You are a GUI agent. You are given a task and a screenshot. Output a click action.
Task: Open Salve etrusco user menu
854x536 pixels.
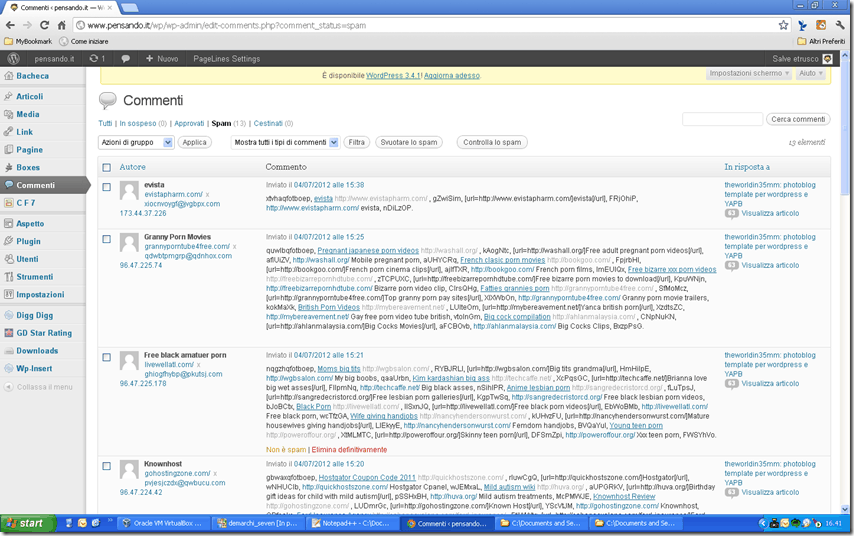[x=802, y=59]
